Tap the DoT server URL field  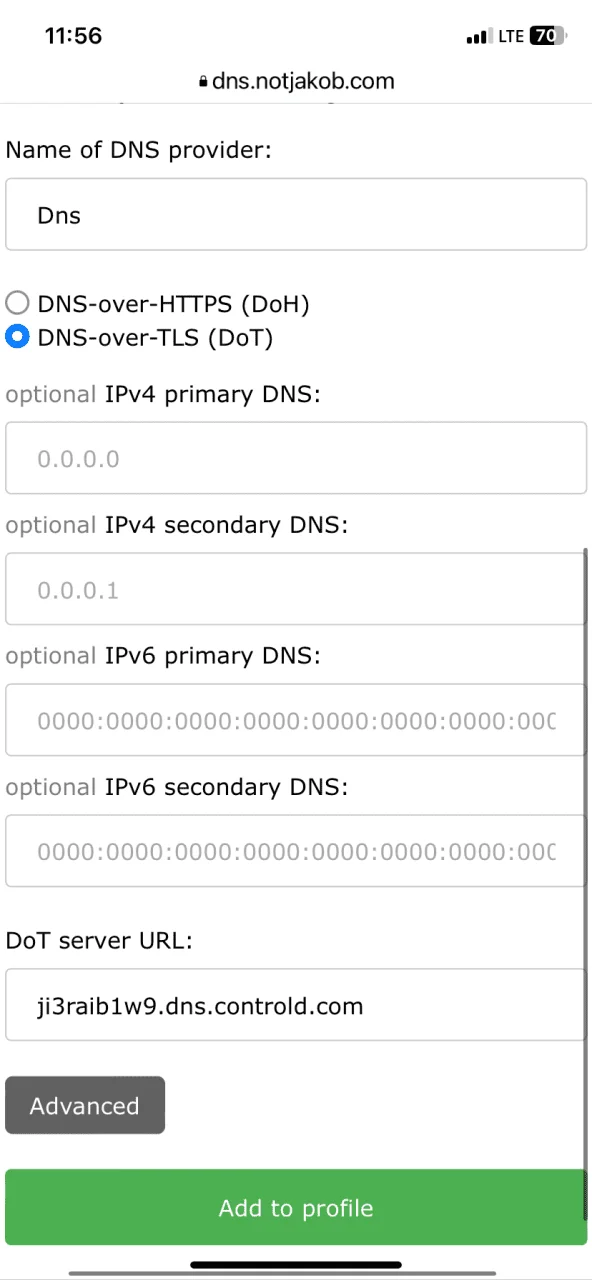[296, 1005]
